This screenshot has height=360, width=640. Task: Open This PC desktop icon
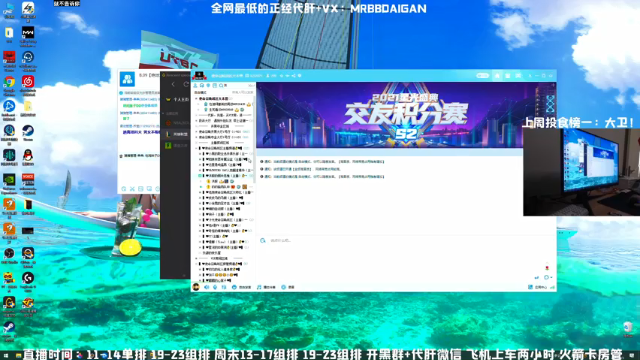click(x=9, y=11)
